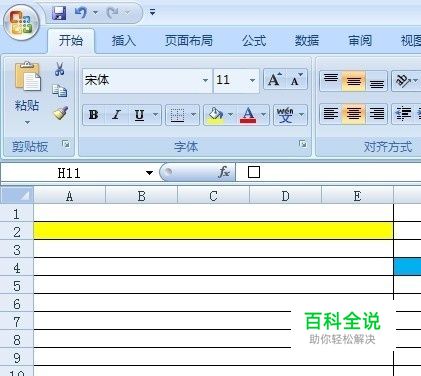Open underline style dropdown arrow

coord(156,115)
